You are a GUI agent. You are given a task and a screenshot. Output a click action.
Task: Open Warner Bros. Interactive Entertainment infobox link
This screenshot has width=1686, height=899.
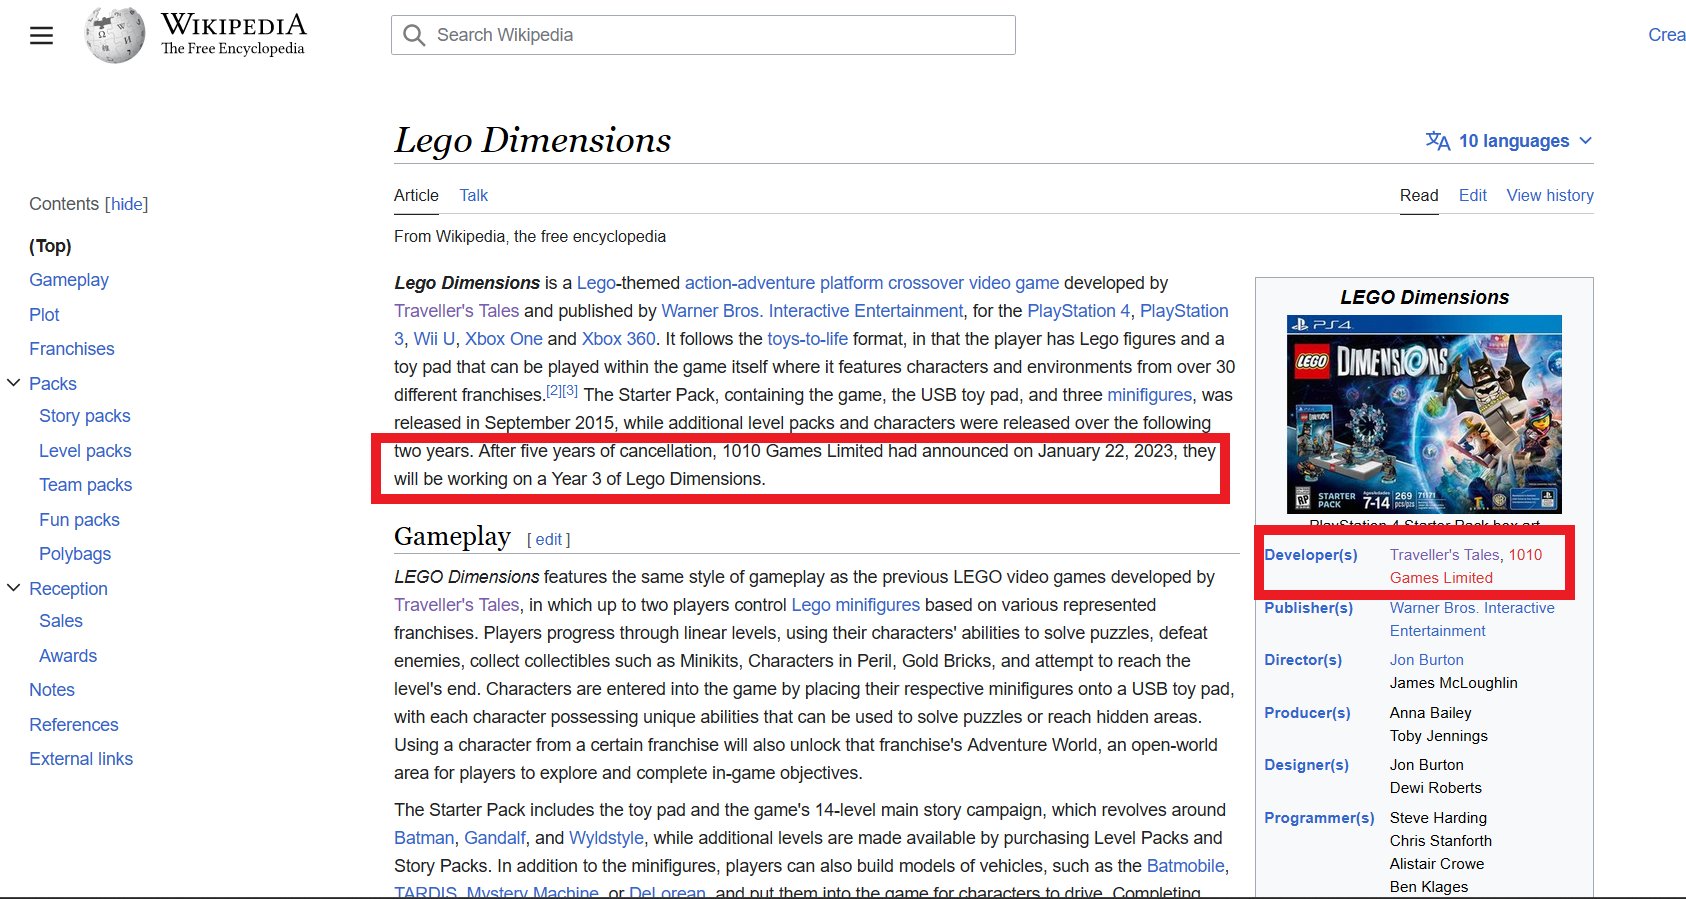[1472, 619]
